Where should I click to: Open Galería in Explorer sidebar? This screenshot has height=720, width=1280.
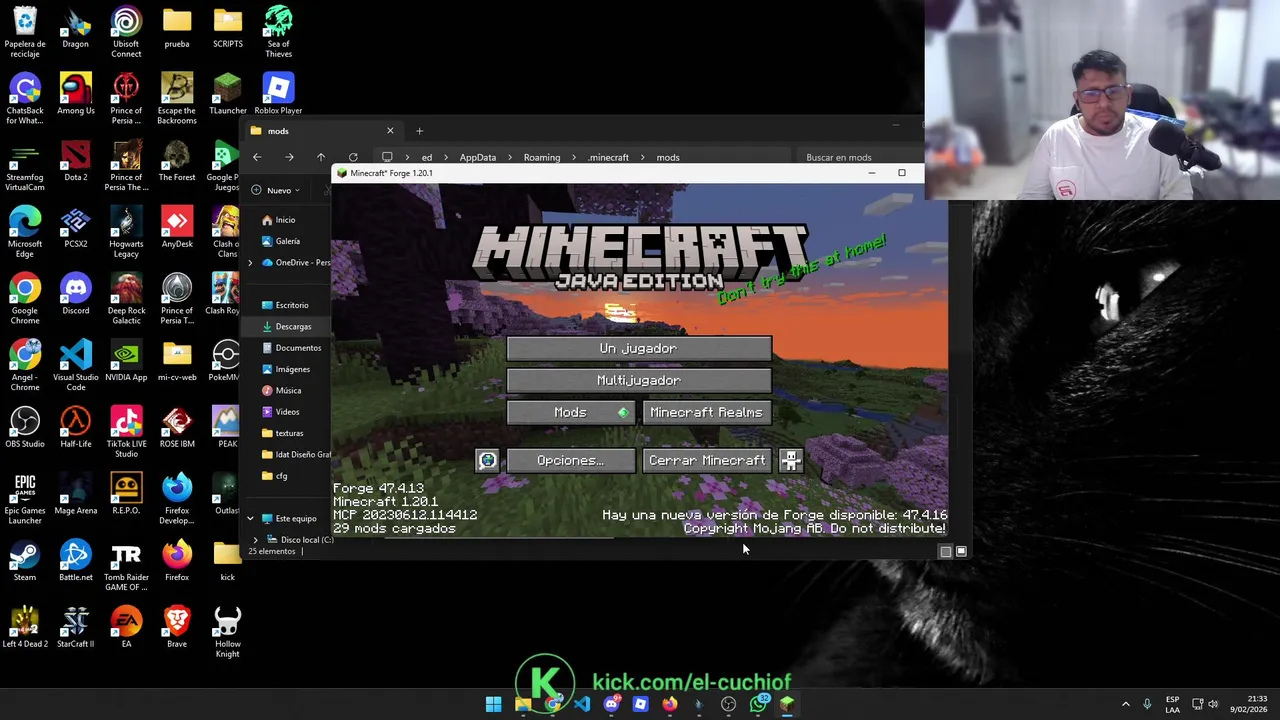[x=287, y=241]
